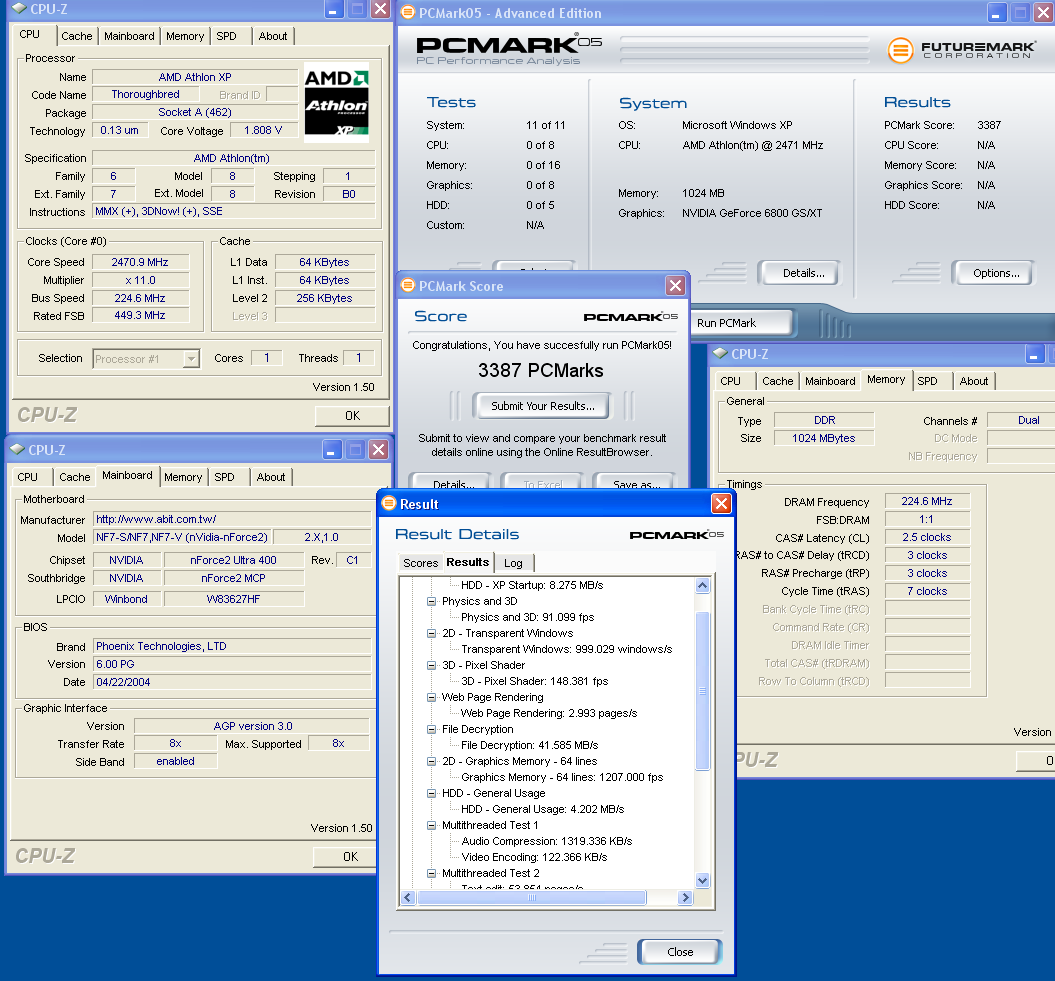Open SPD tab in bottom-left CPU-Z window
The height and width of the screenshot is (981, 1055).
tap(225, 477)
